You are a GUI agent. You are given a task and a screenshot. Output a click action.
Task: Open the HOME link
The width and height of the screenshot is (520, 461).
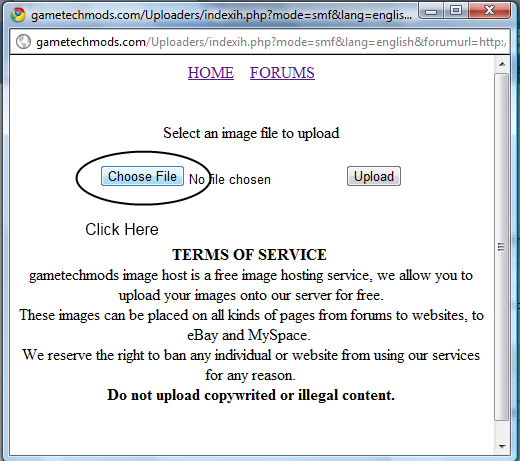point(211,73)
